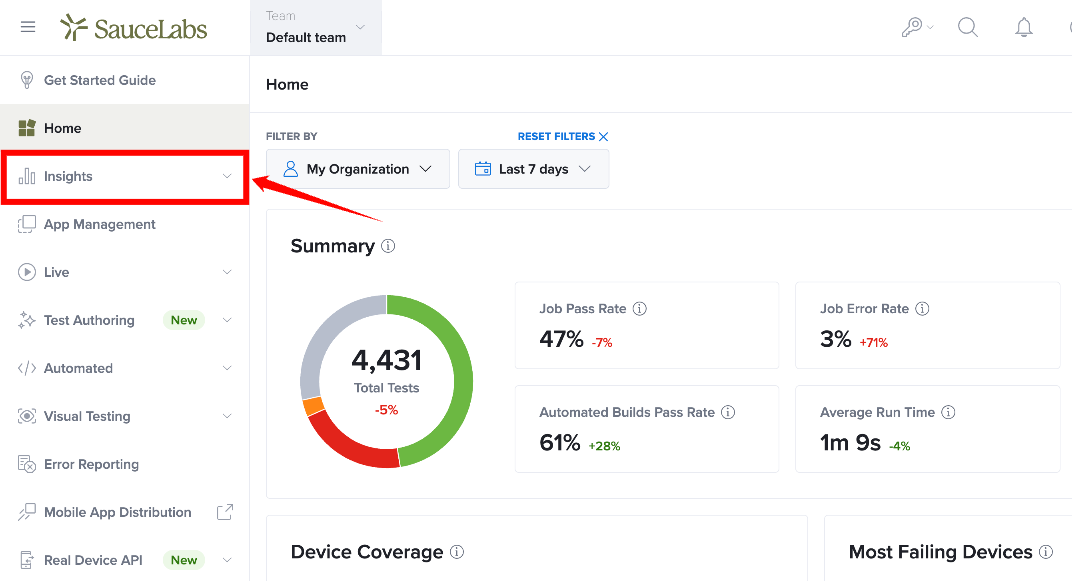Viewport: 1072px width, 581px height.
Task: Click the RESET FILTERS link
Action: [563, 137]
